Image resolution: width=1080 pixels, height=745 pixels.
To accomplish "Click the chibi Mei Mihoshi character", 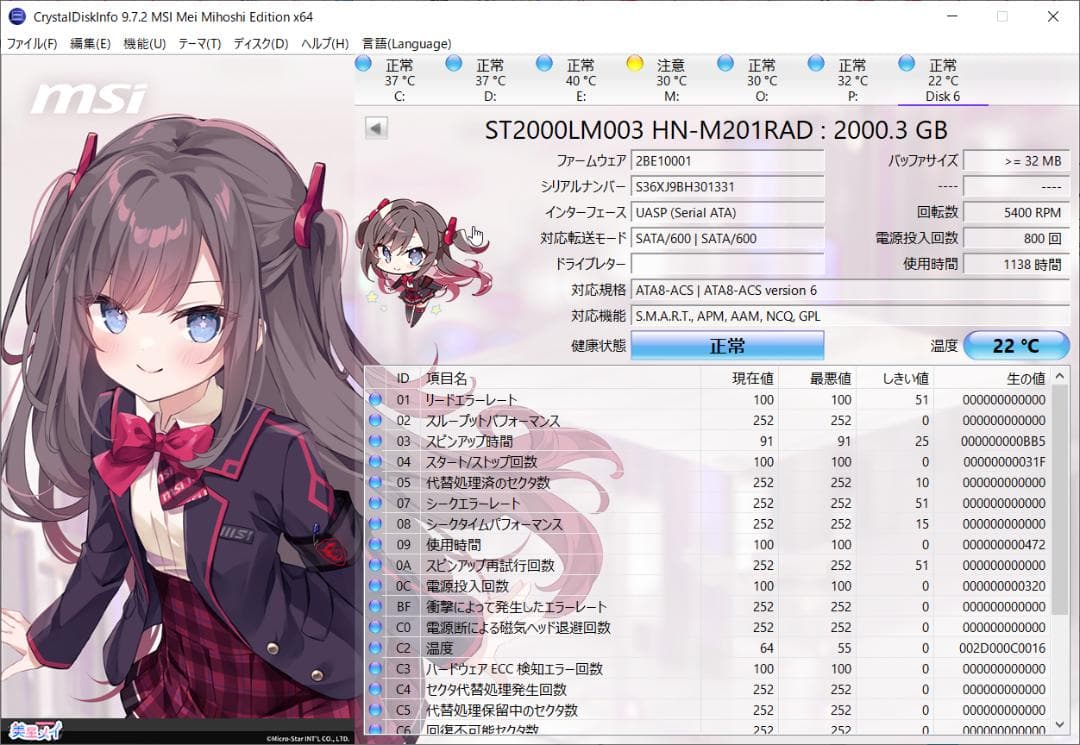I will pos(422,262).
